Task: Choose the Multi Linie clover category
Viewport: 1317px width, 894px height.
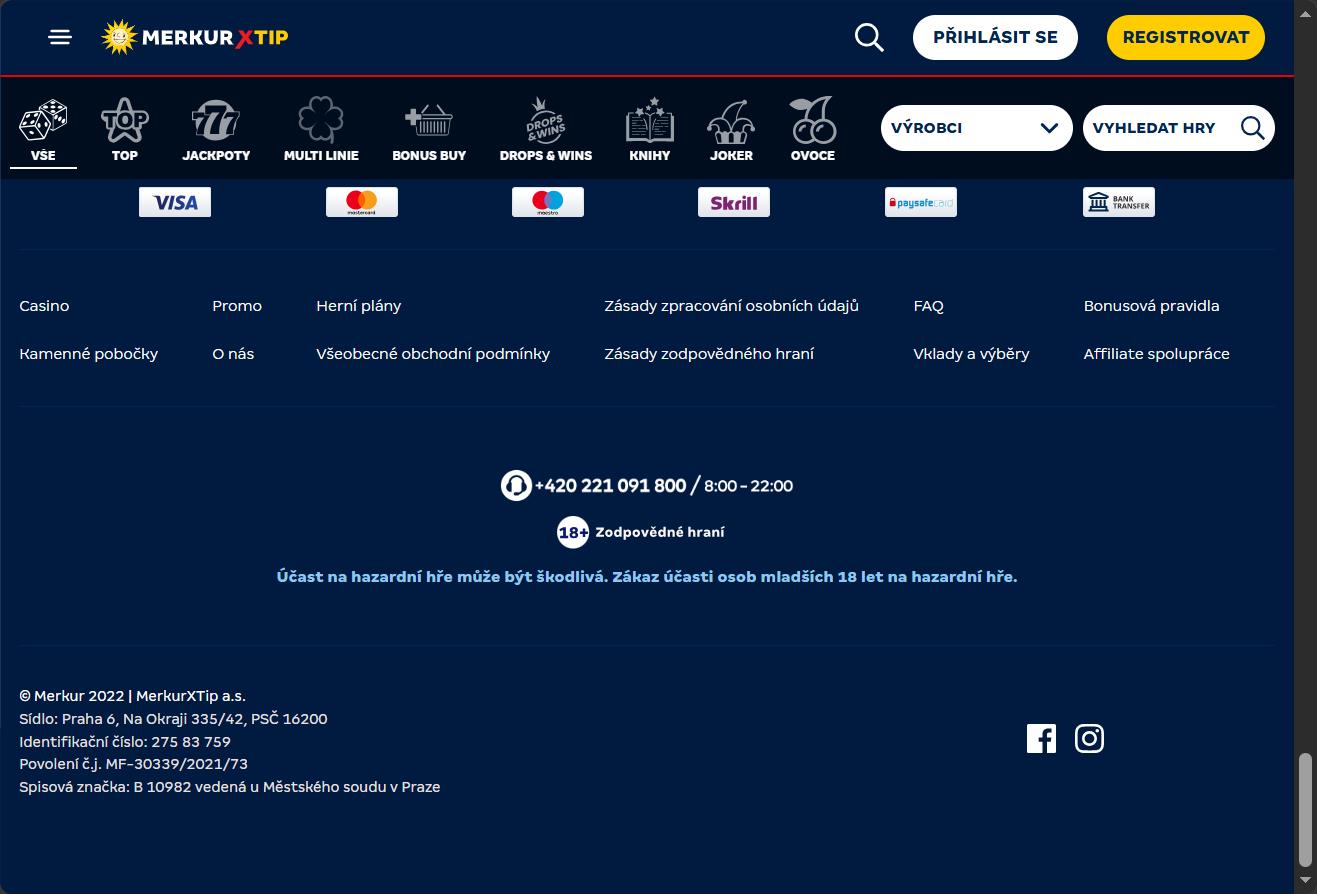Action: coord(321,131)
